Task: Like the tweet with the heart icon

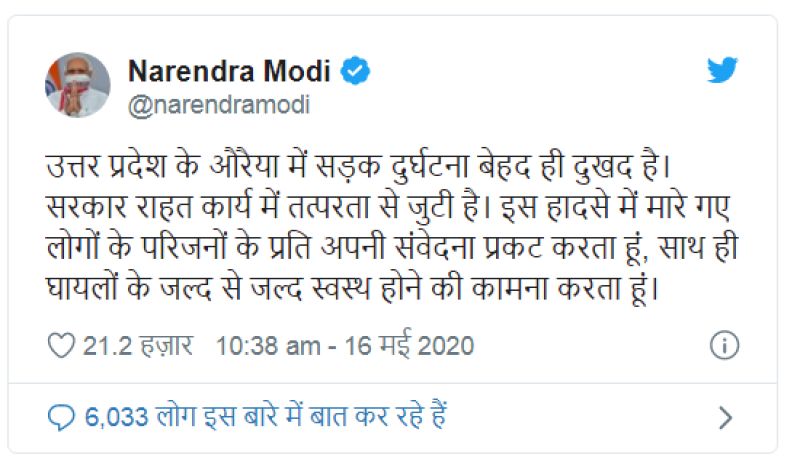Action: tap(62, 347)
